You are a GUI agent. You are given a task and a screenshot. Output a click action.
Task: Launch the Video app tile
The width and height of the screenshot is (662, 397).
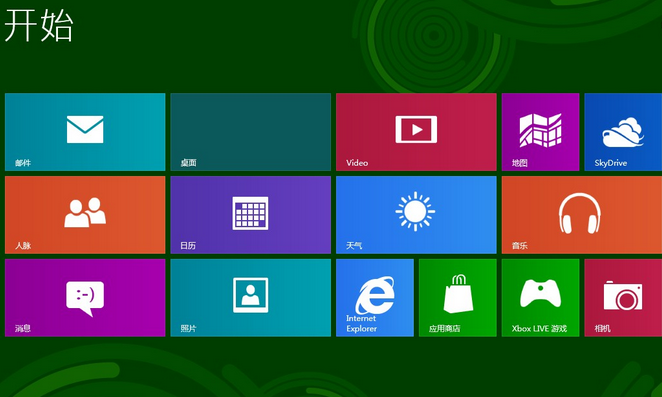(x=416, y=132)
